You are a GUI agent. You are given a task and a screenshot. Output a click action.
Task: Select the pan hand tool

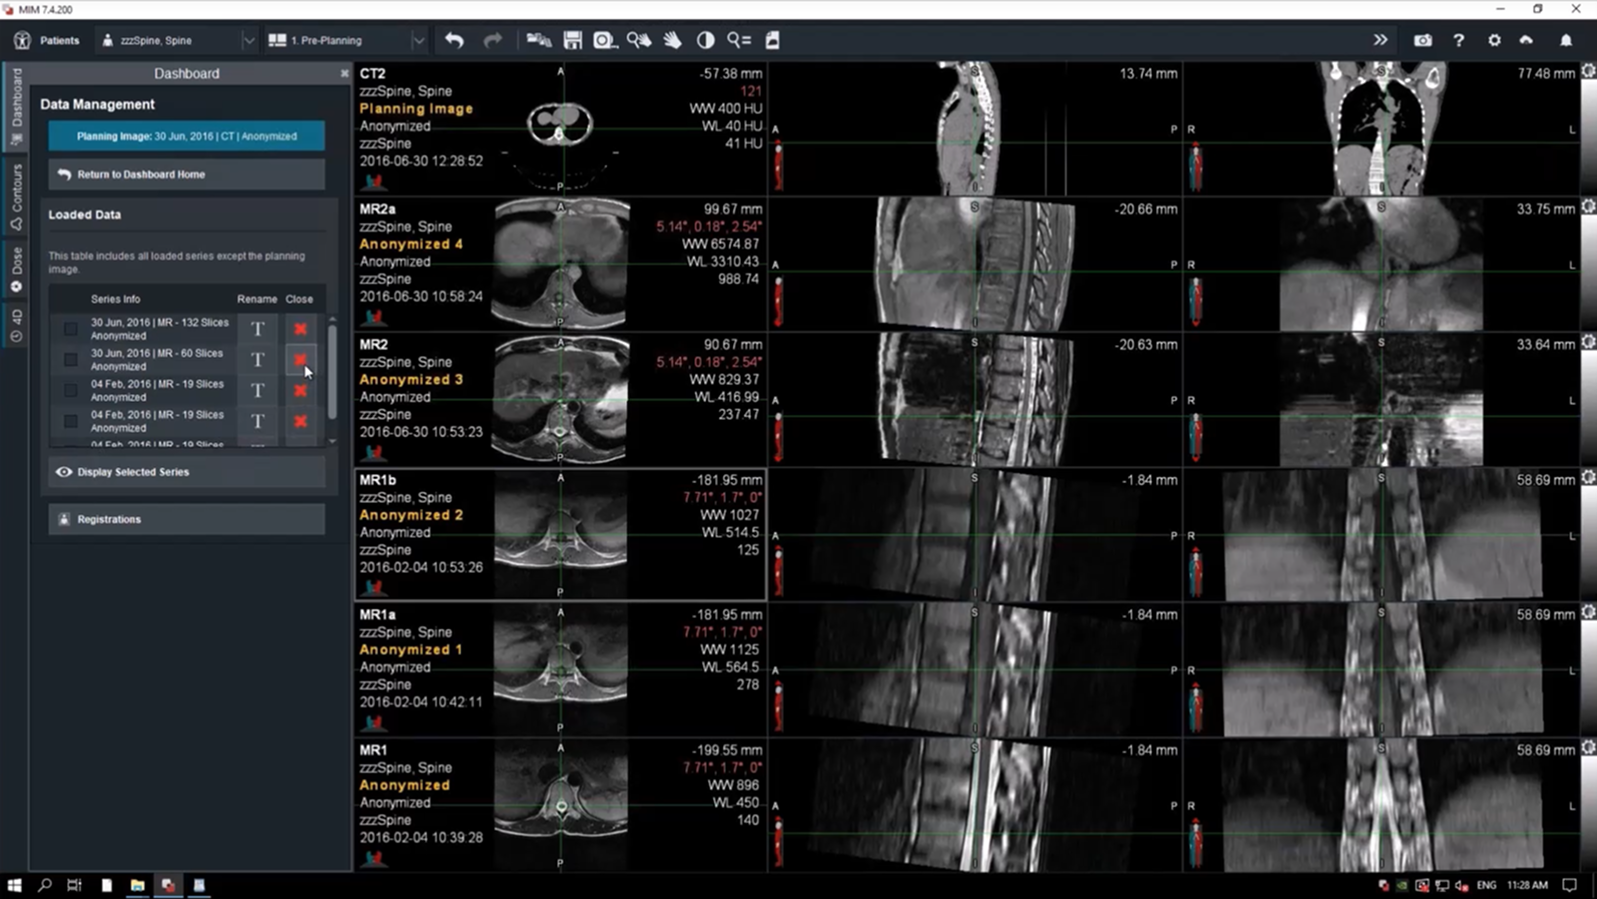(673, 41)
